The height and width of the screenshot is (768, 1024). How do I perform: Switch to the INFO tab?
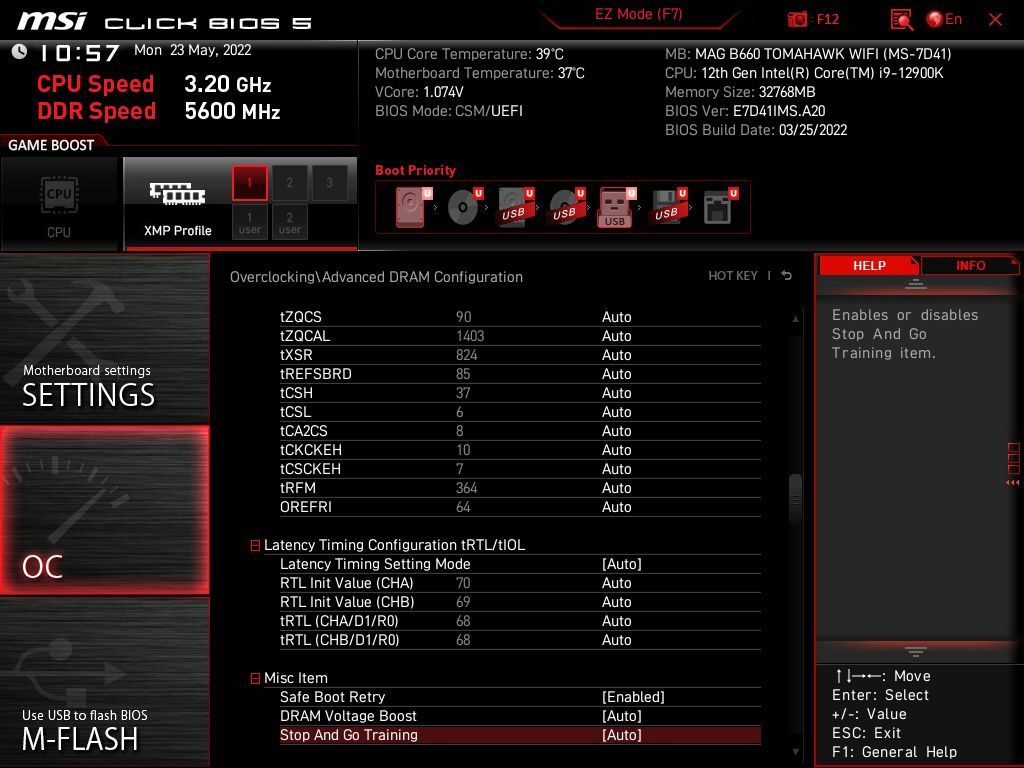pos(970,265)
